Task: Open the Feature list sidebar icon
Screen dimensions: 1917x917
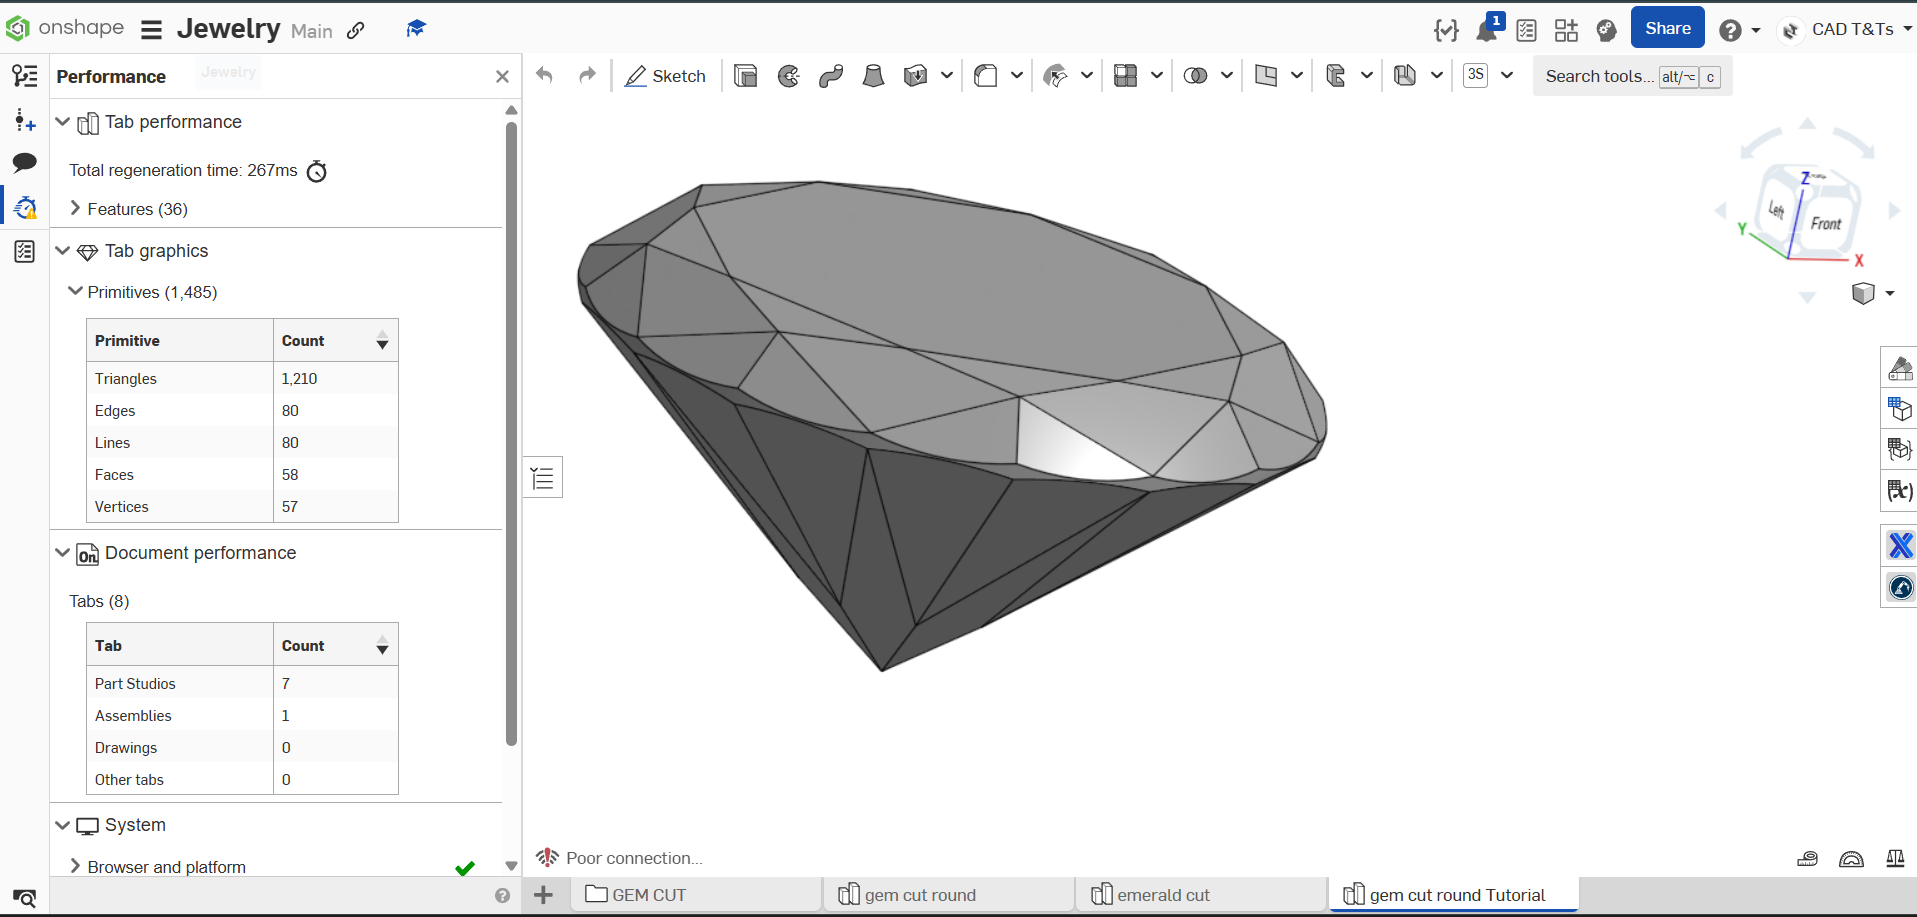Action: point(25,76)
